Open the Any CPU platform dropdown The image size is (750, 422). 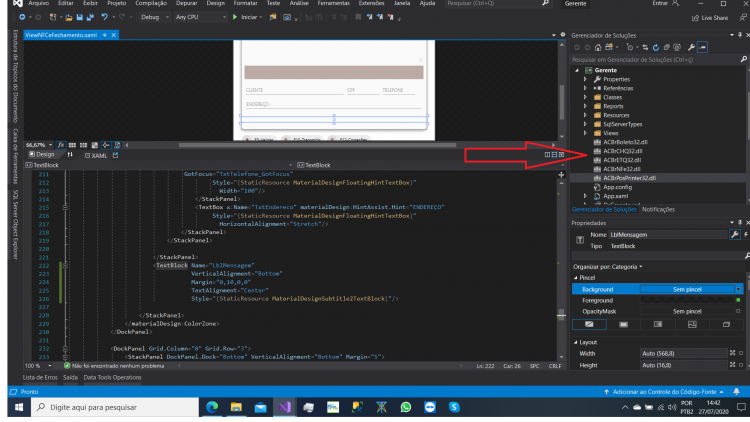200,17
